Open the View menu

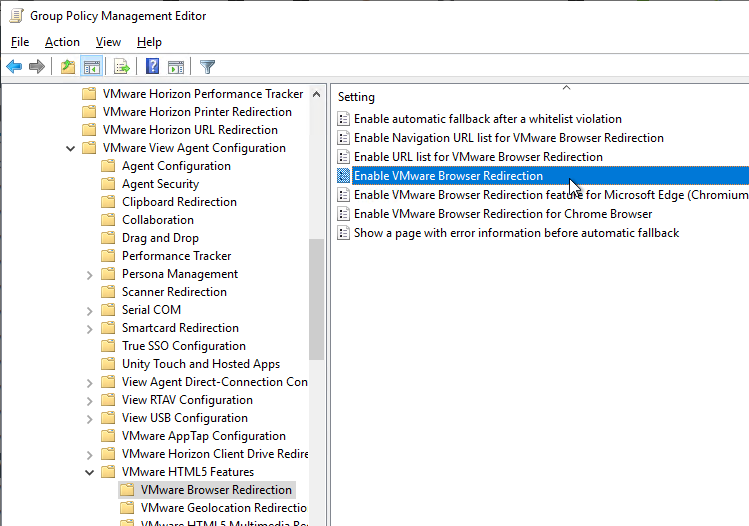(x=108, y=42)
